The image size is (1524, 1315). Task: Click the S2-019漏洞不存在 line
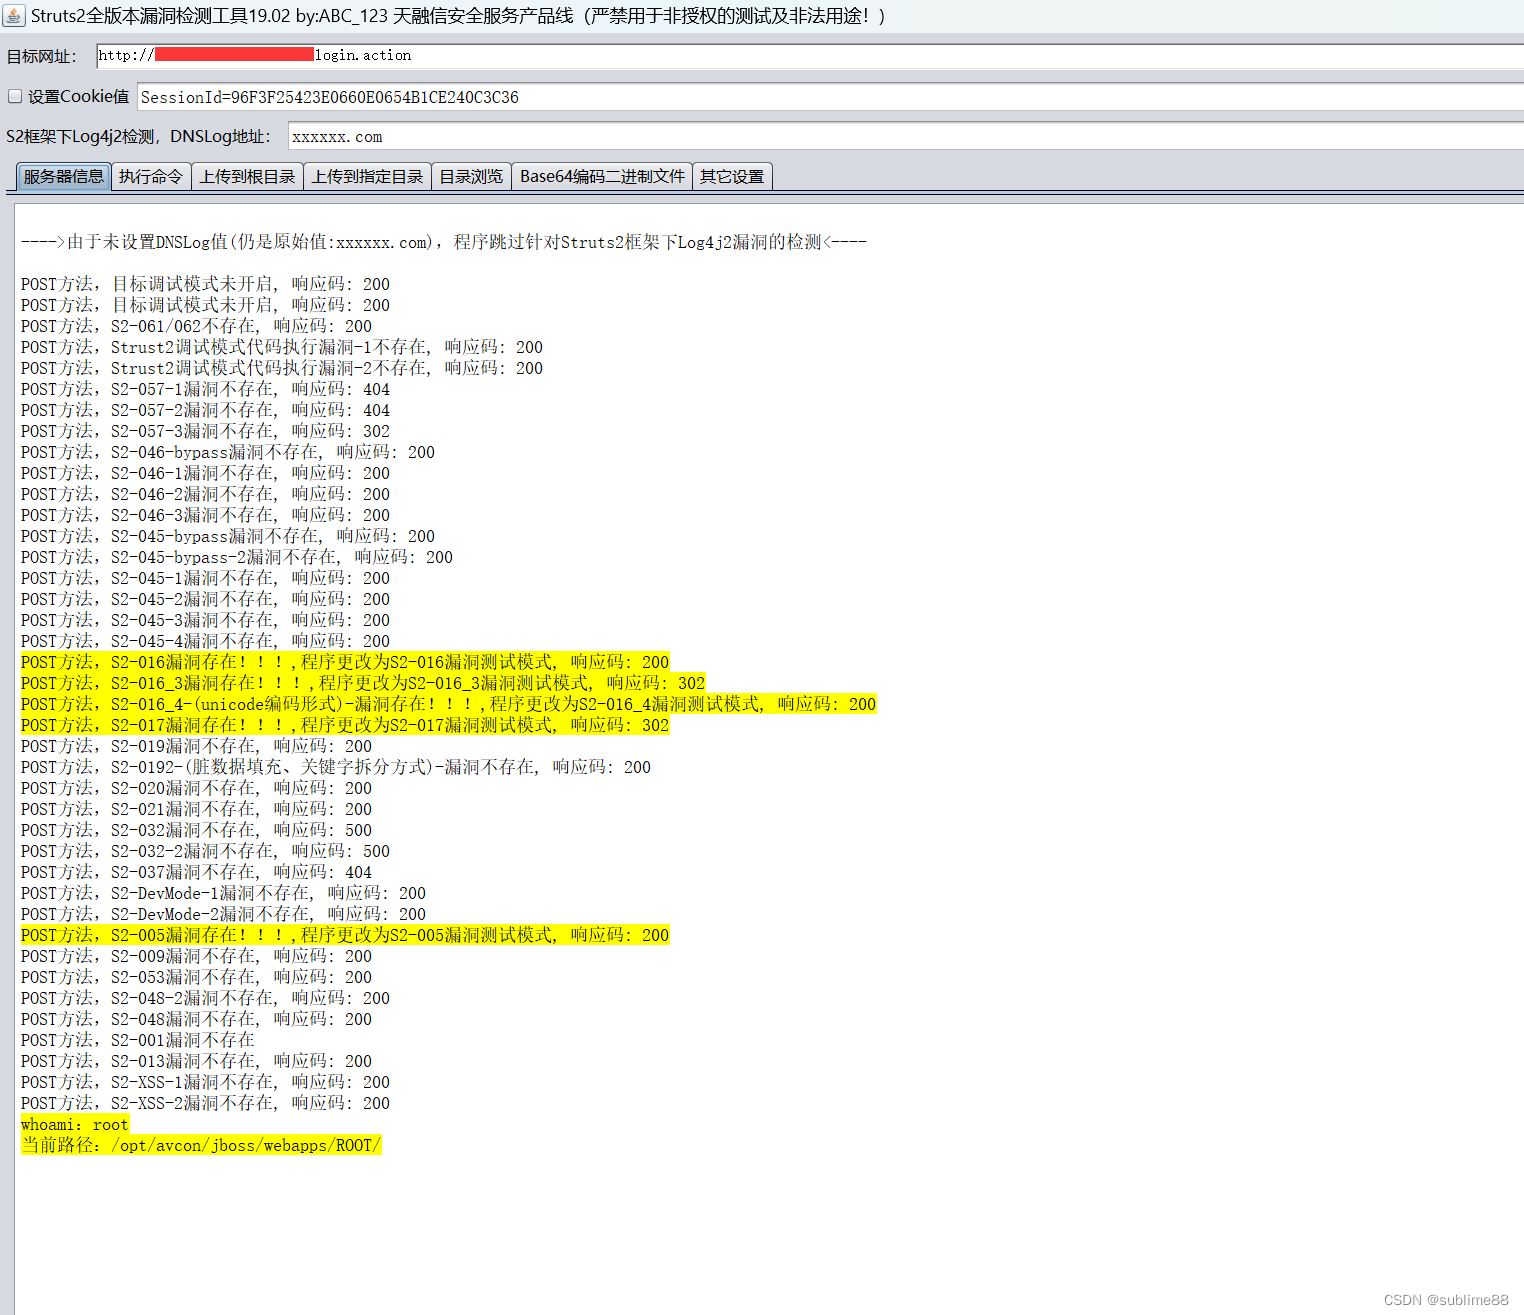click(x=196, y=746)
